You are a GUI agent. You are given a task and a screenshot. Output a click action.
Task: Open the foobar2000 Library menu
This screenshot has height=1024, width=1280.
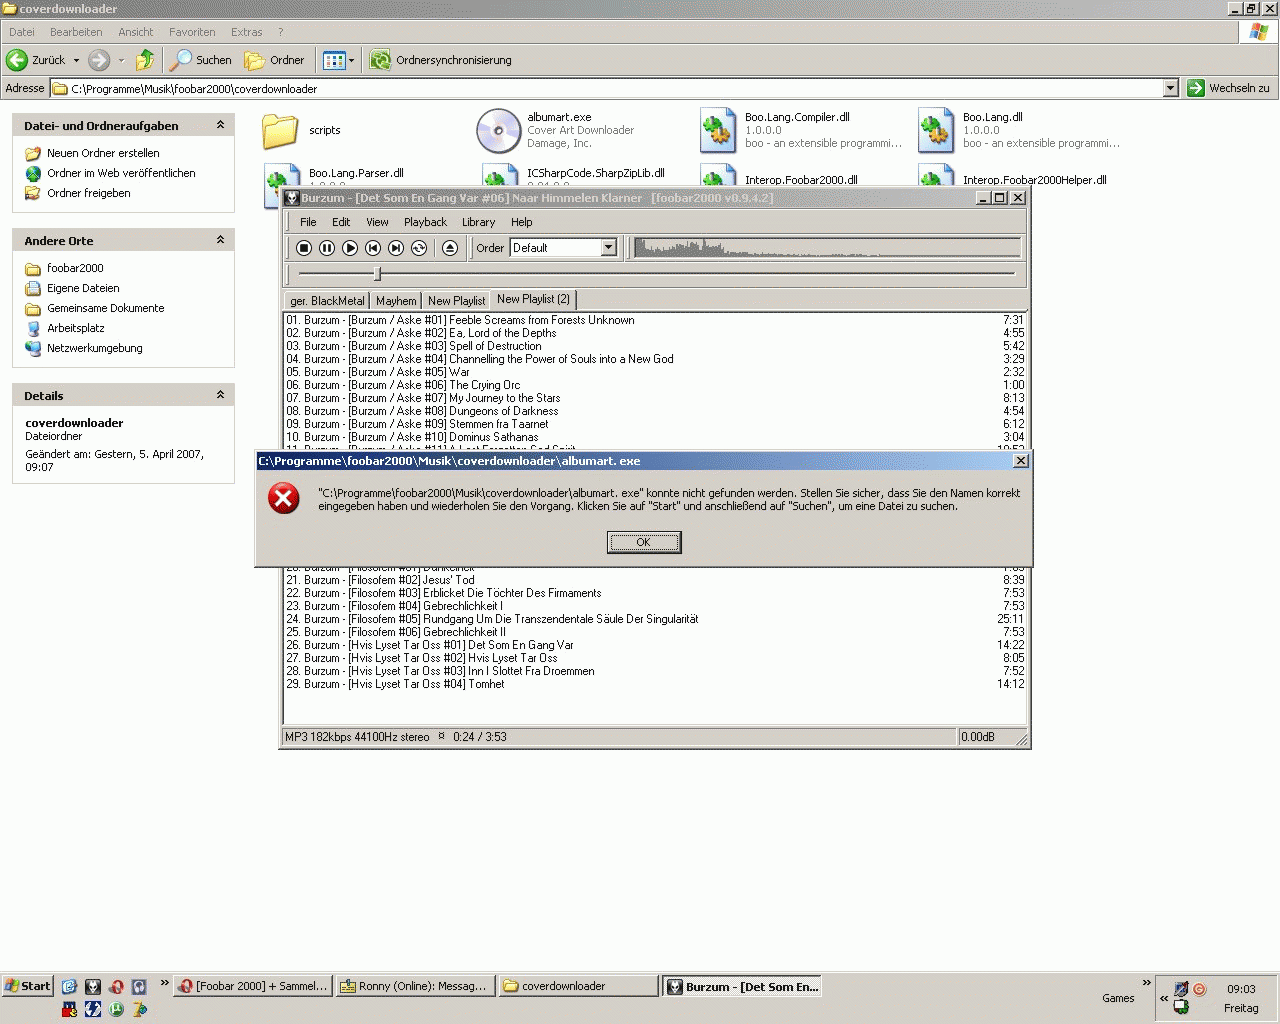(x=478, y=222)
